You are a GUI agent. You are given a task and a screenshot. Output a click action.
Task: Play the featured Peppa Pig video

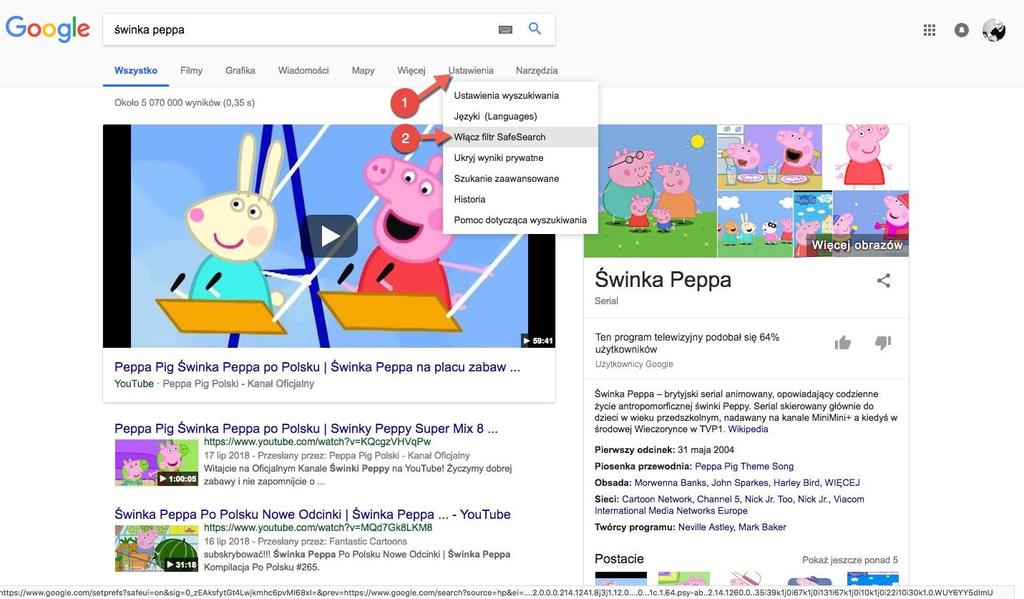[329, 236]
